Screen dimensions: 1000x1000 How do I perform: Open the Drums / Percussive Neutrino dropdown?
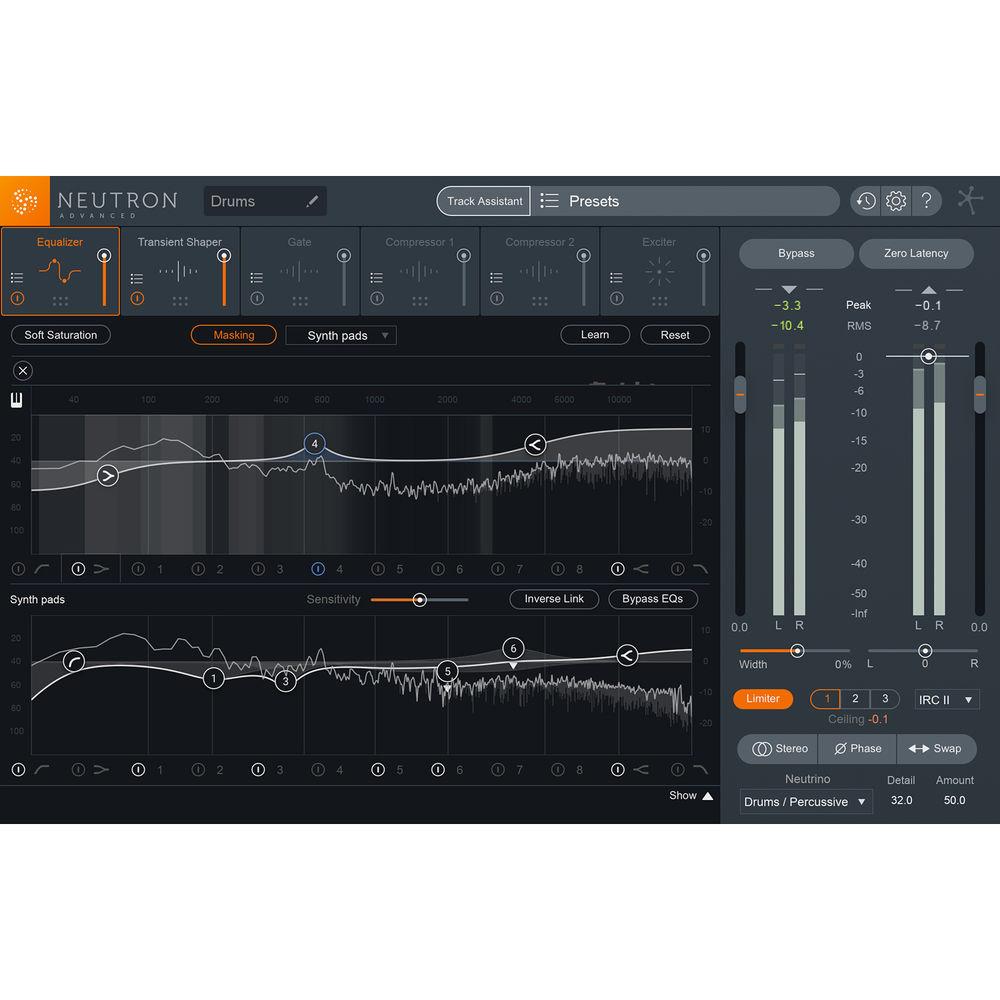(x=805, y=801)
